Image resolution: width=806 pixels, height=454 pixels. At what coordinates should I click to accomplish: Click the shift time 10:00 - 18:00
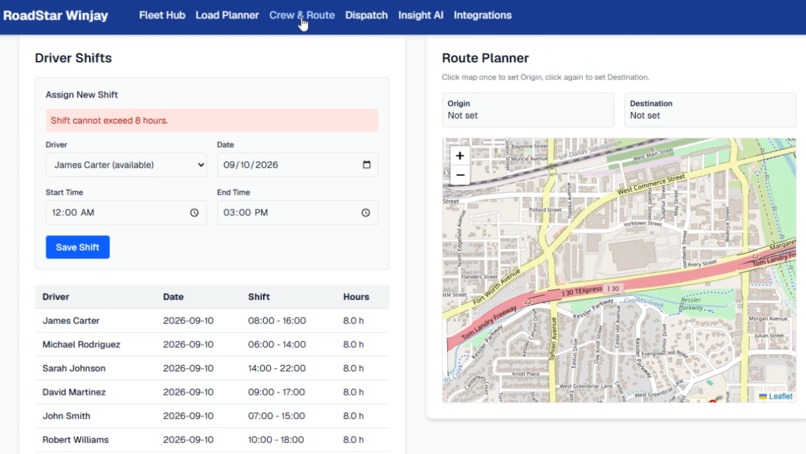[276, 440]
